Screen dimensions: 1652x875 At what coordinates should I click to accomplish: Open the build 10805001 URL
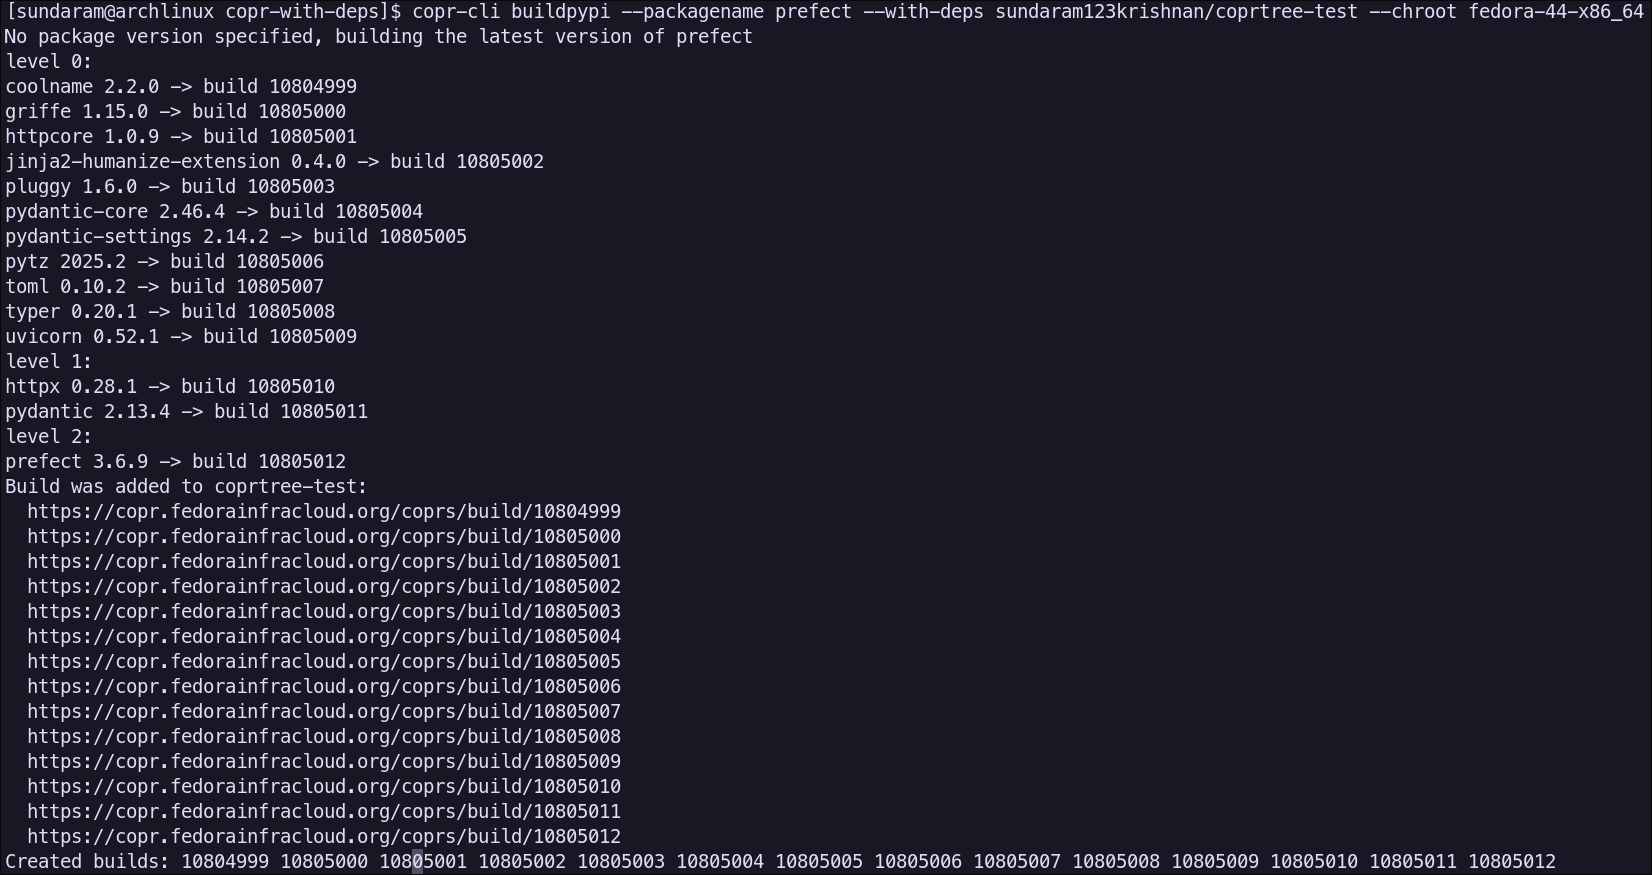click(x=324, y=561)
